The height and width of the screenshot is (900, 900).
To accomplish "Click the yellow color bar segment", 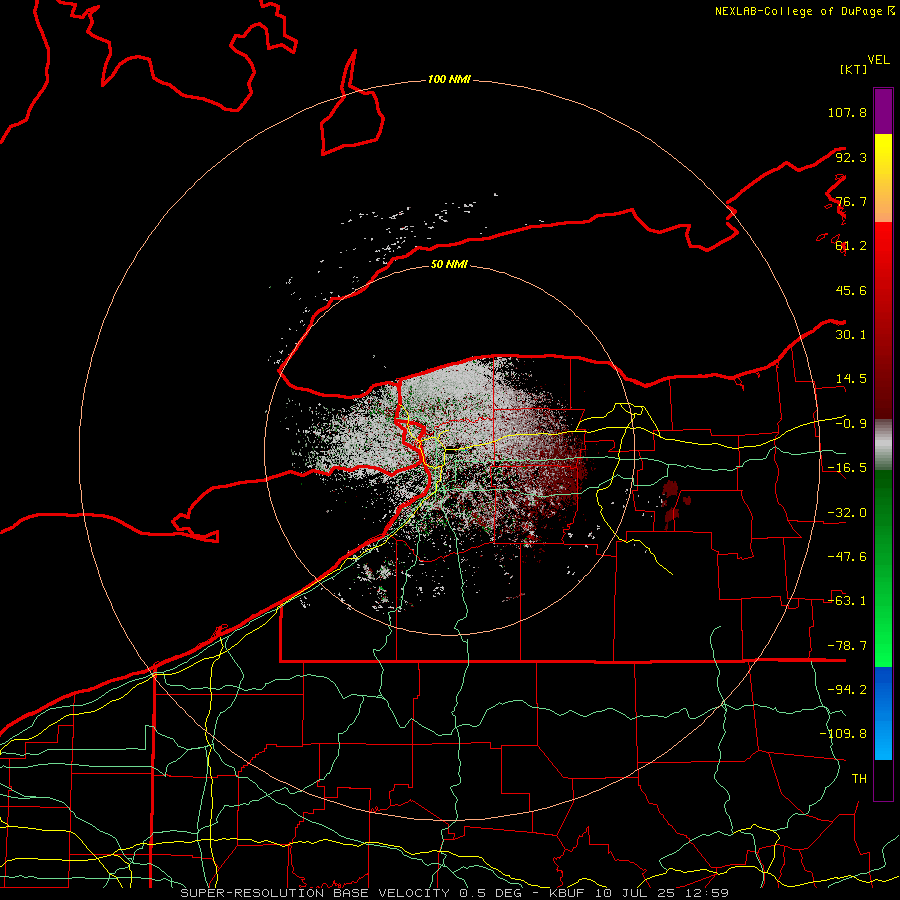I will (883, 178).
